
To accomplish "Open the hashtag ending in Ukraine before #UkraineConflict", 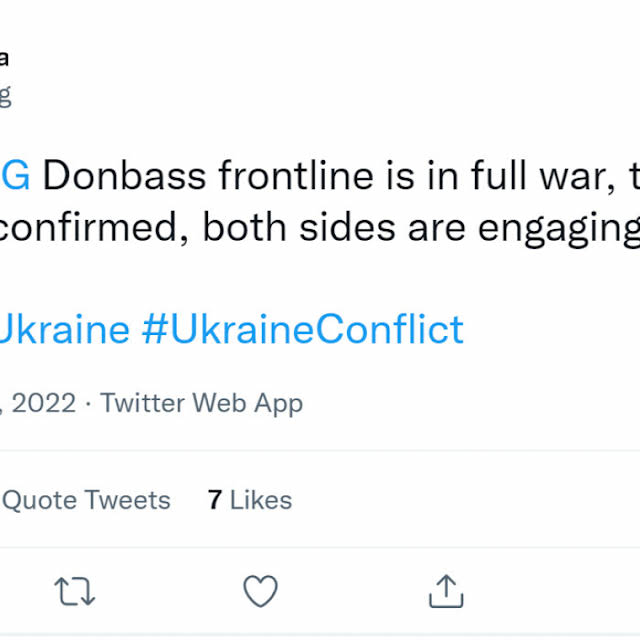I will [63, 329].
